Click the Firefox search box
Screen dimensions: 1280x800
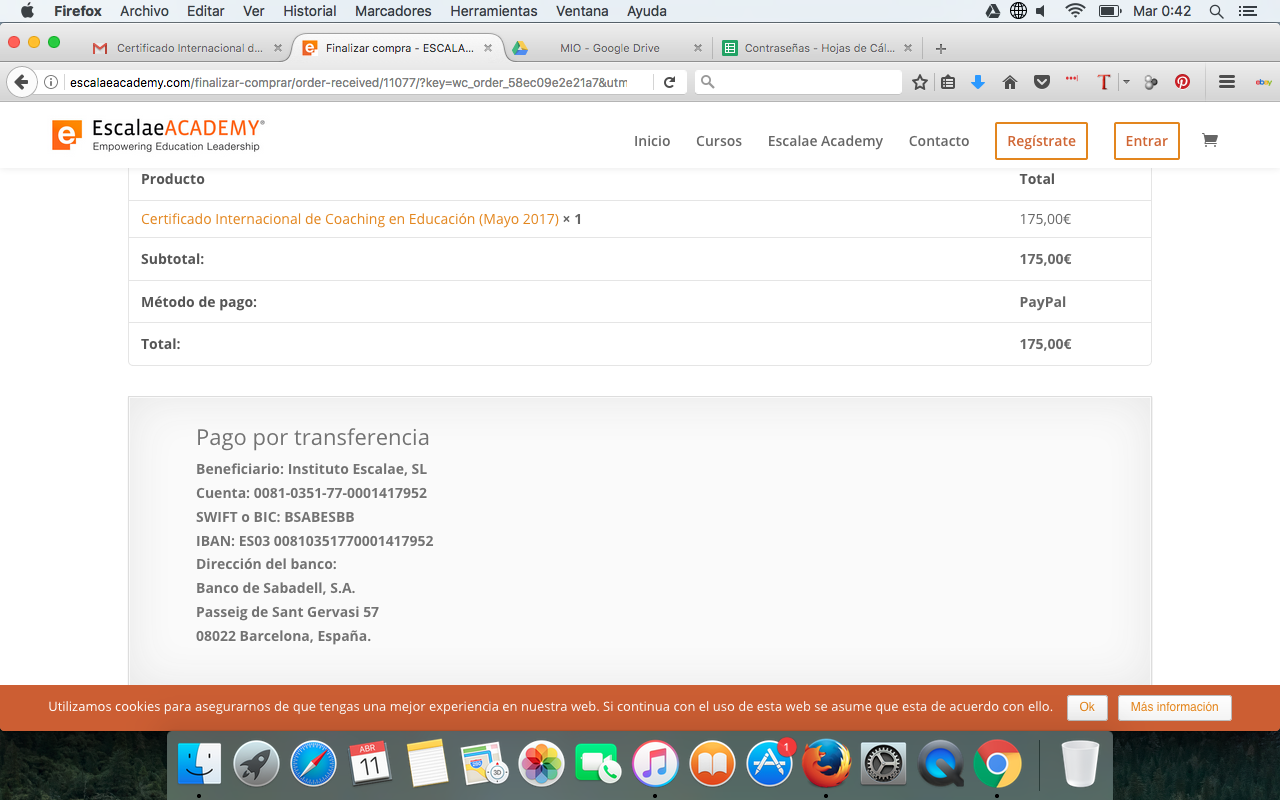pos(797,82)
